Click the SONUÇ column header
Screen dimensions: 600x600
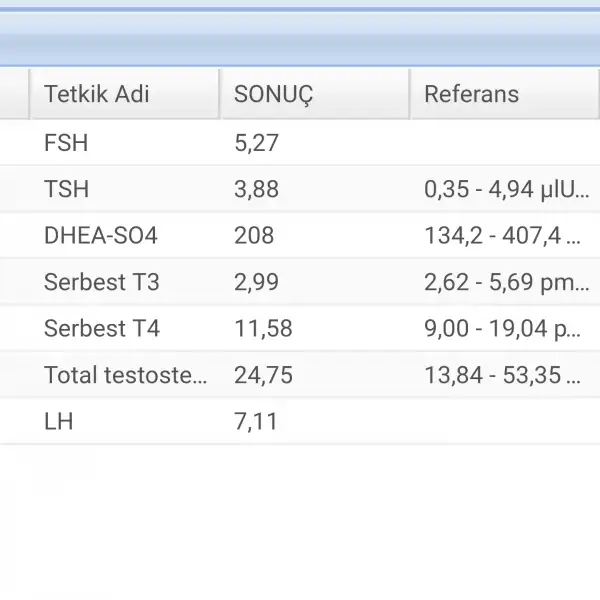pos(273,94)
